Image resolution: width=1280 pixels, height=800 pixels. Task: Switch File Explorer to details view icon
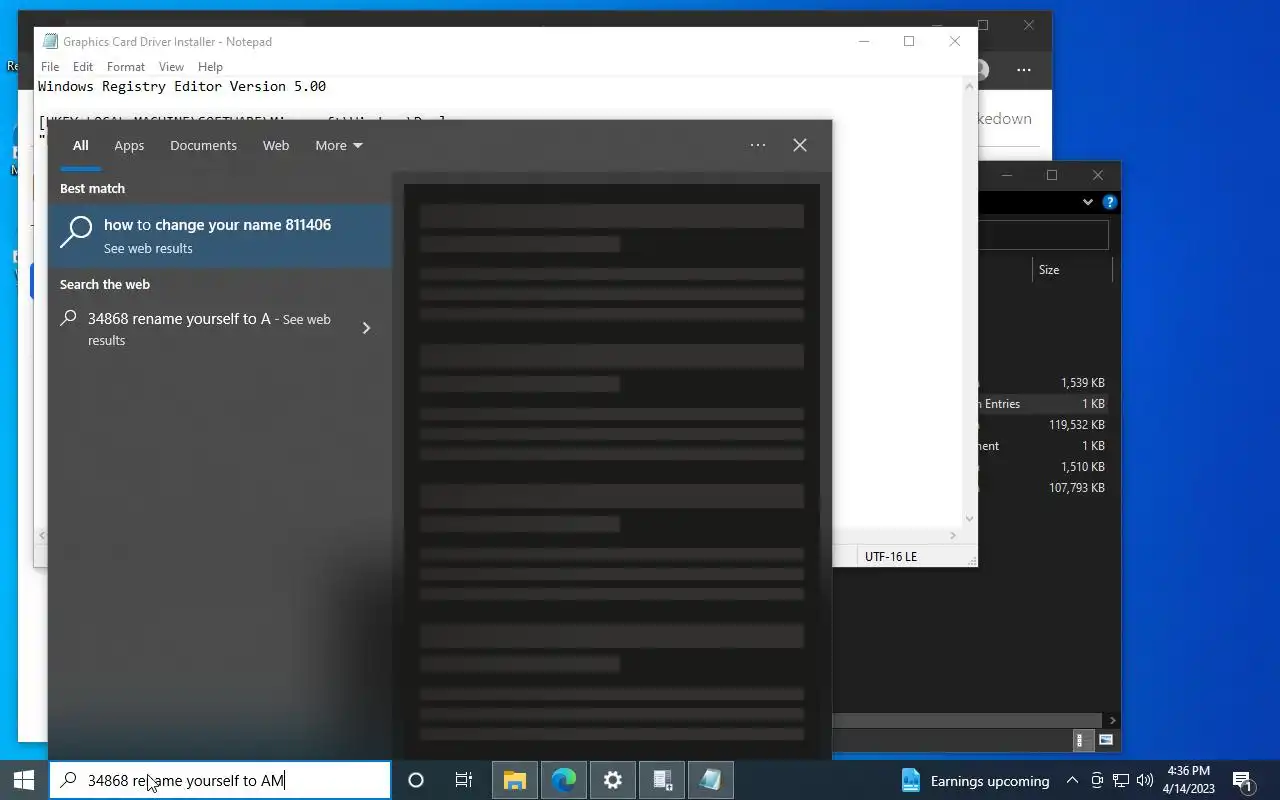point(1081,741)
